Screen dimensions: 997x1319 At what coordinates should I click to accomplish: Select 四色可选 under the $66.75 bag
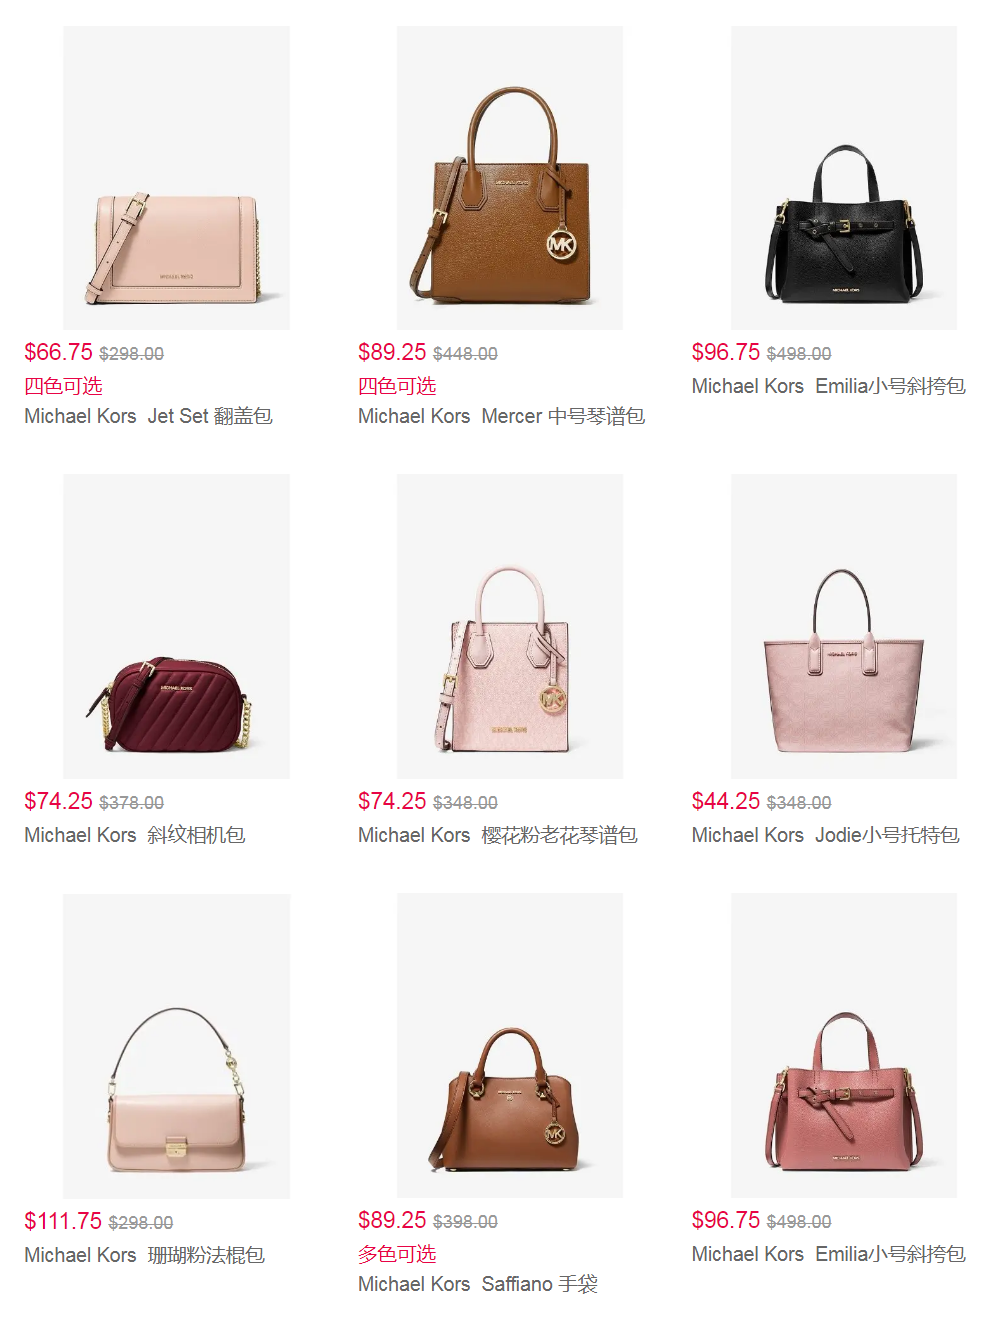click(x=63, y=386)
